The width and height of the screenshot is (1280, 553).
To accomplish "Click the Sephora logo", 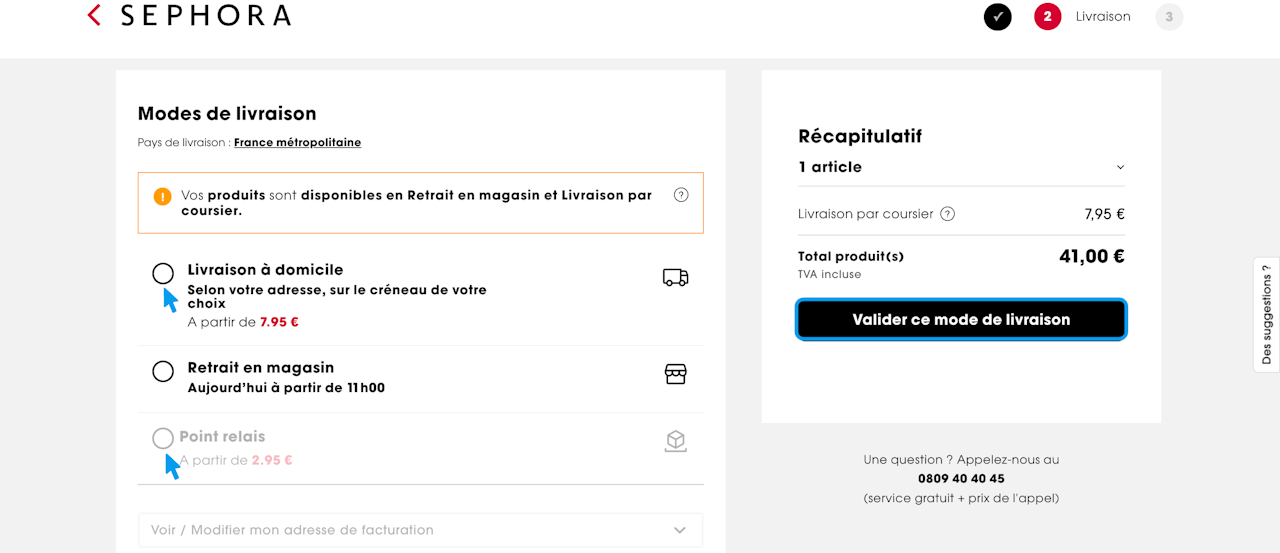I will click(x=205, y=16).
